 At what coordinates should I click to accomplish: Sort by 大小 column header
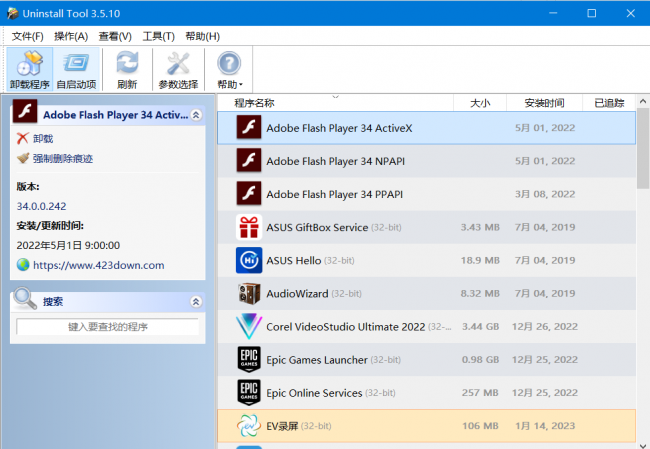pos(480,103)
